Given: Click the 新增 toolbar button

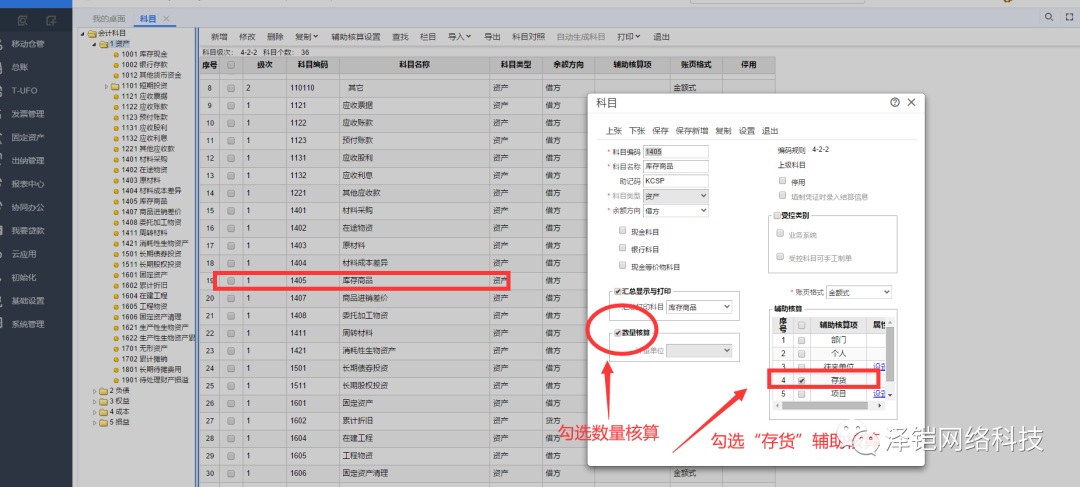Looking at the screenshot, I should [219, 36].
